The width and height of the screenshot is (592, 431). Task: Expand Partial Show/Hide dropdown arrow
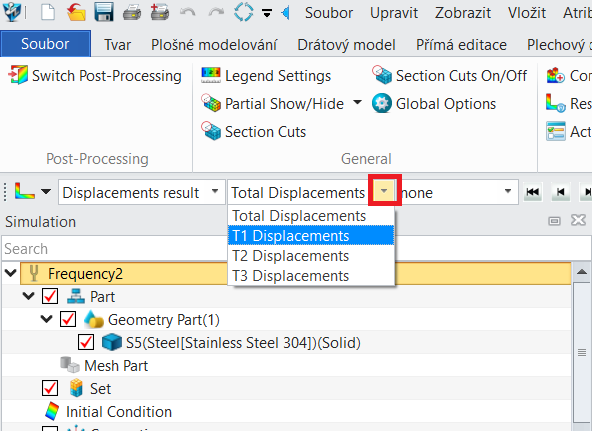coord(357,103)
